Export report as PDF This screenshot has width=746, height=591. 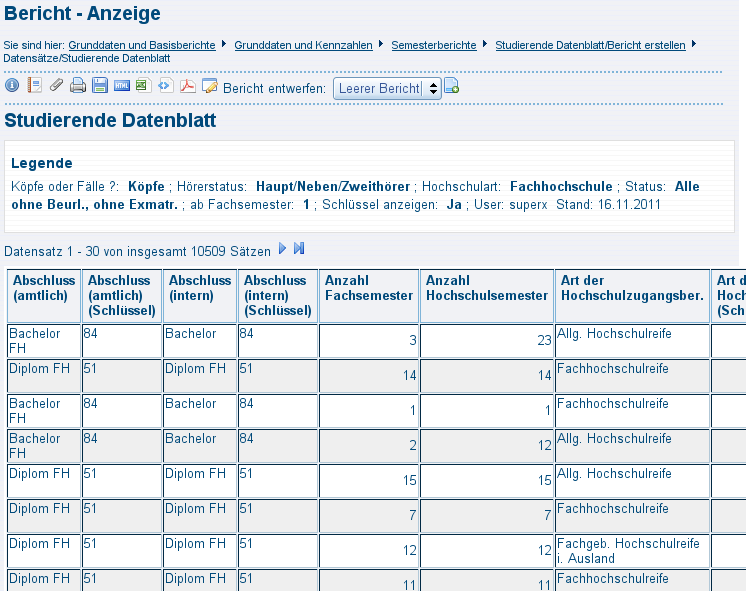(187, 86)
